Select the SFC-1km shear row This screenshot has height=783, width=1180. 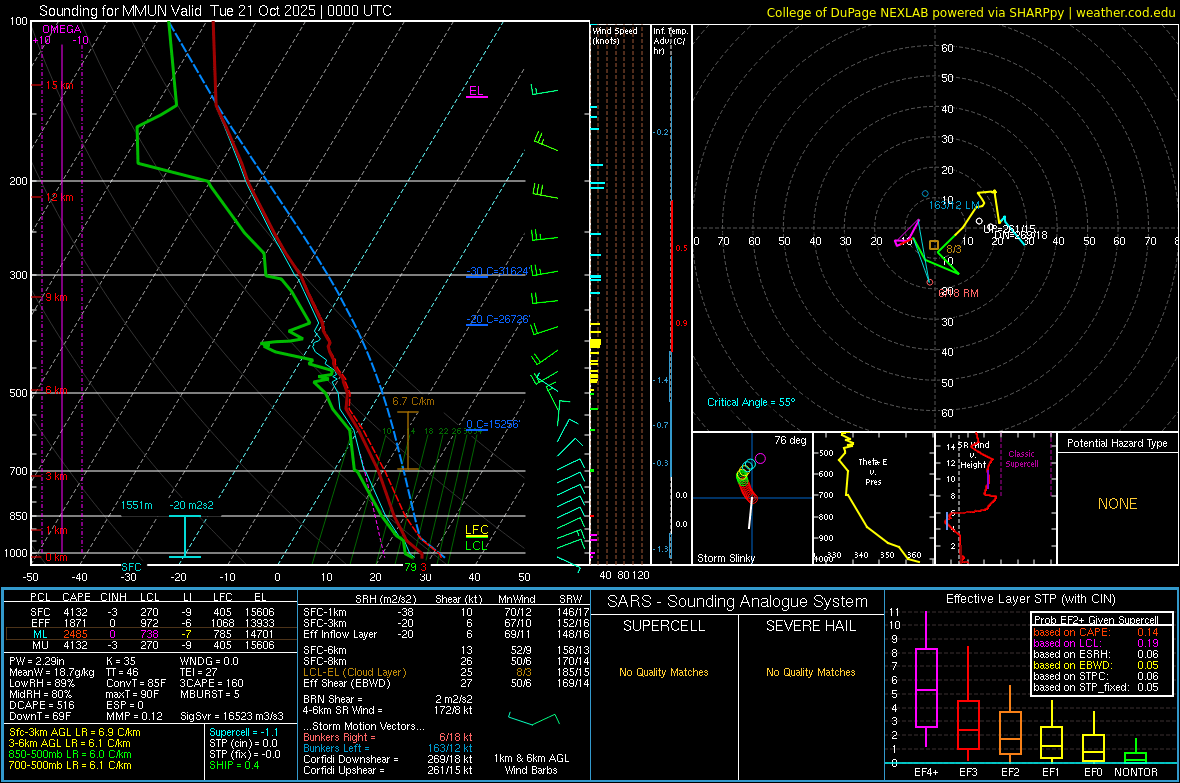(446, 612)
